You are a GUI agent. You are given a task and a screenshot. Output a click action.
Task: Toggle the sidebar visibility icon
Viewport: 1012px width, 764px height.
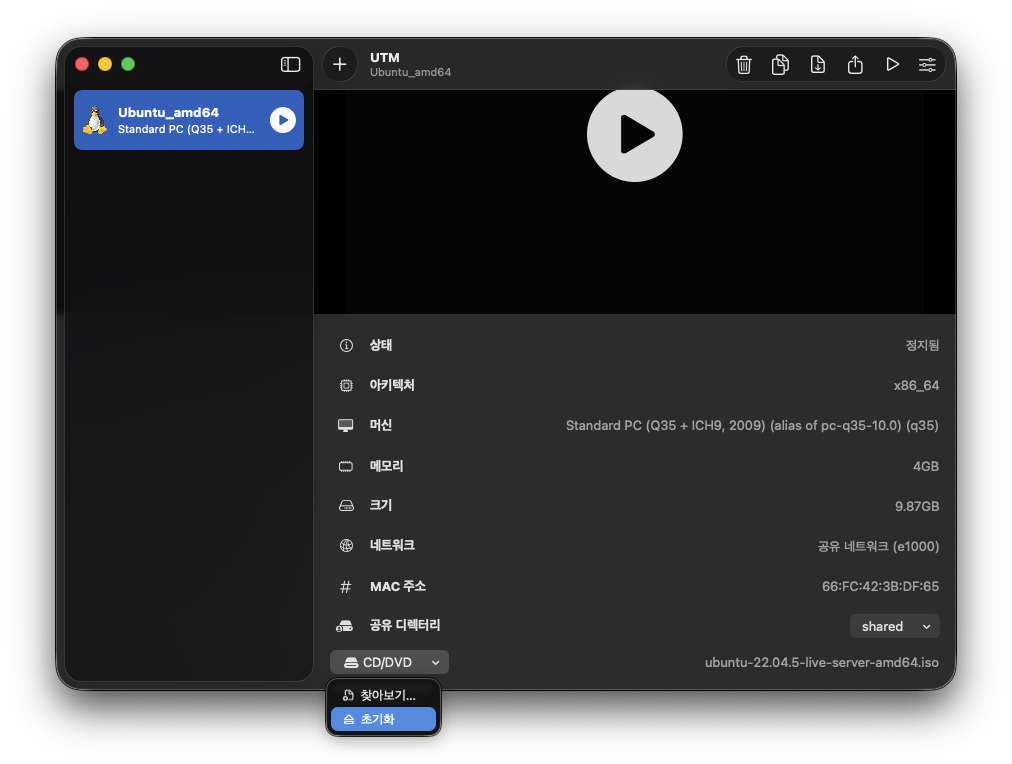(x=291, y=64)
